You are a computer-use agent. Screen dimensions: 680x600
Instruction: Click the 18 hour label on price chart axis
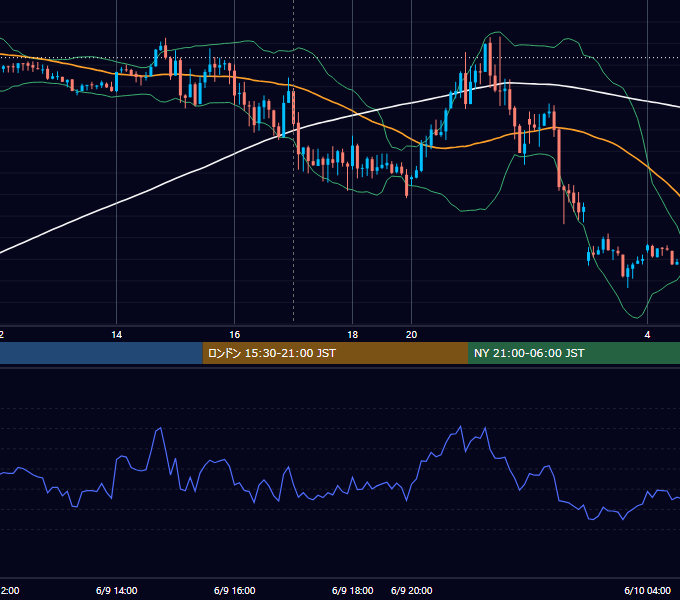pos(353,334)
